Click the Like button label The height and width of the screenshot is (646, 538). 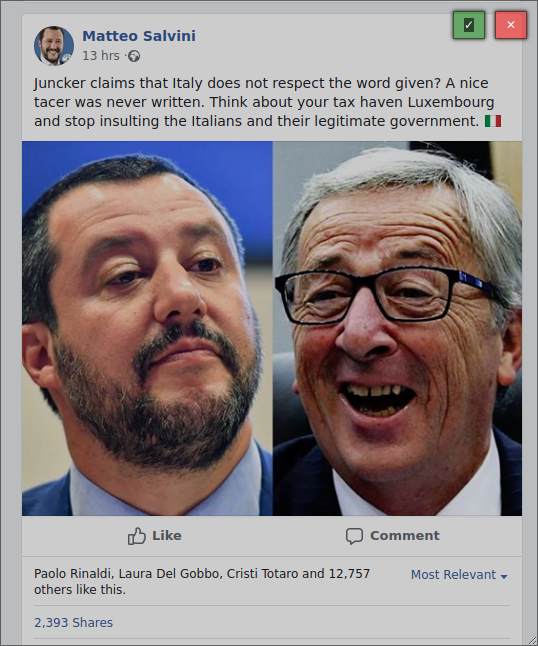pyautogui.click(x=167, y=536)
